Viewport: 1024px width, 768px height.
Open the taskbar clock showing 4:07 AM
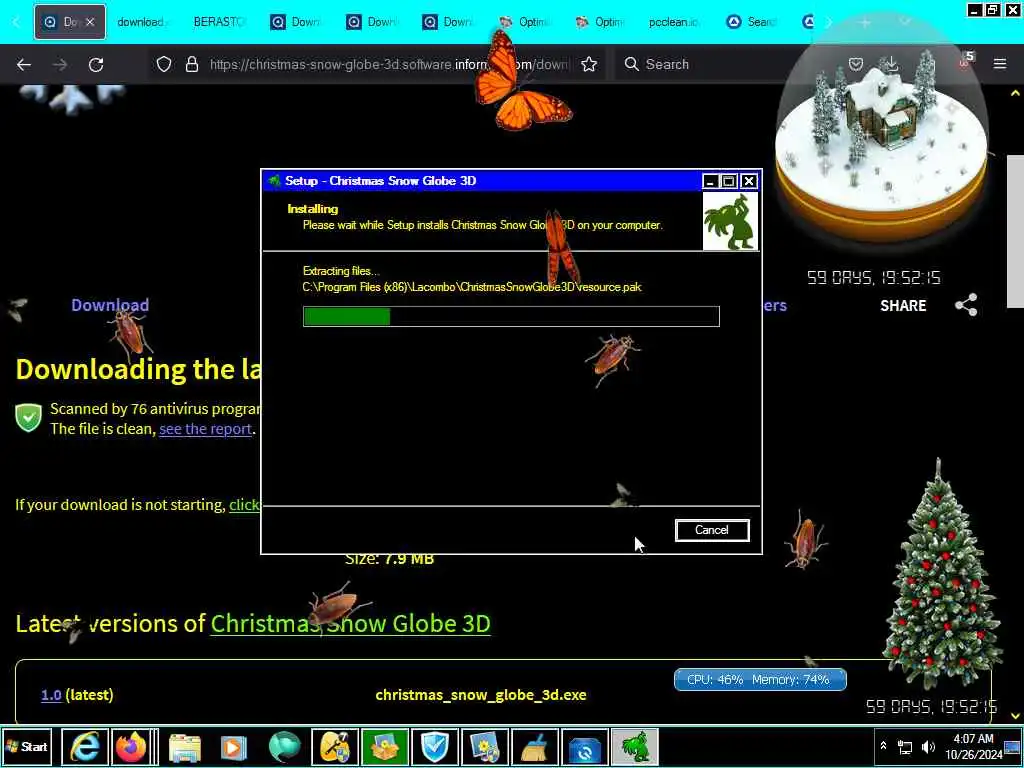(973, 746)
